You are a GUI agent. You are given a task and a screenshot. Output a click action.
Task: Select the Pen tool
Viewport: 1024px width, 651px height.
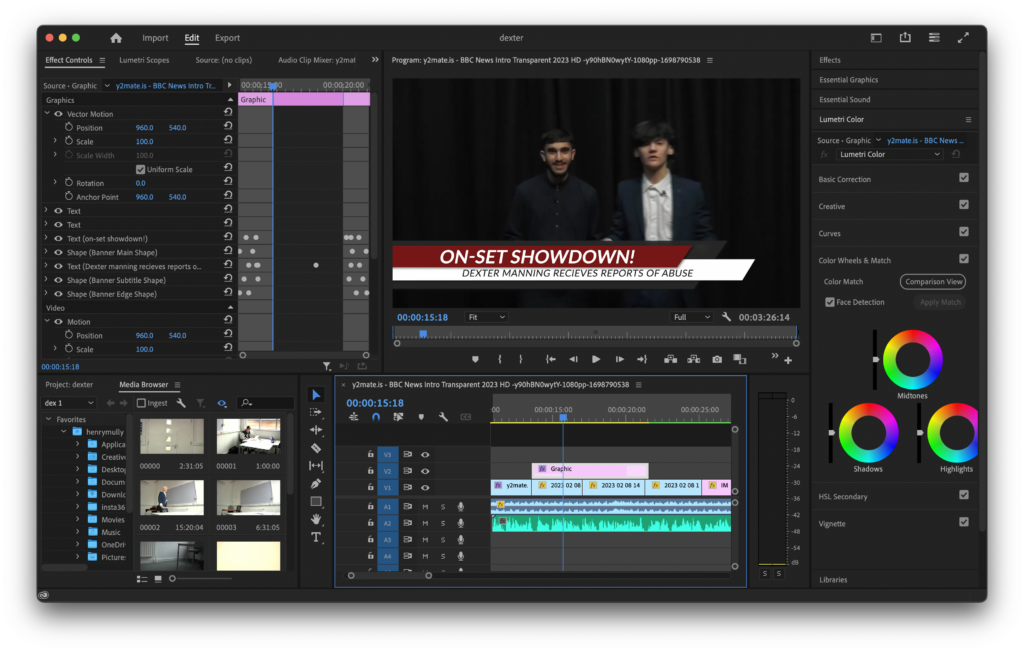[316, 484]
